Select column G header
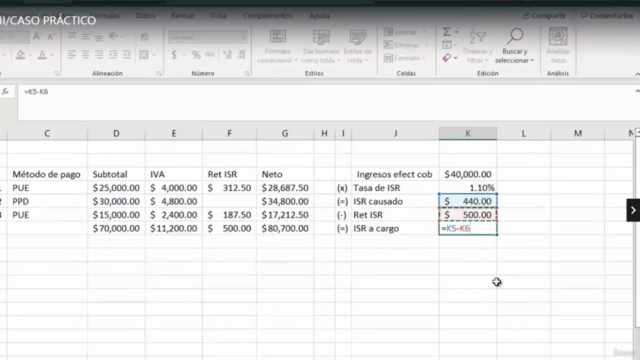640x360 pixels. point(285,133)
